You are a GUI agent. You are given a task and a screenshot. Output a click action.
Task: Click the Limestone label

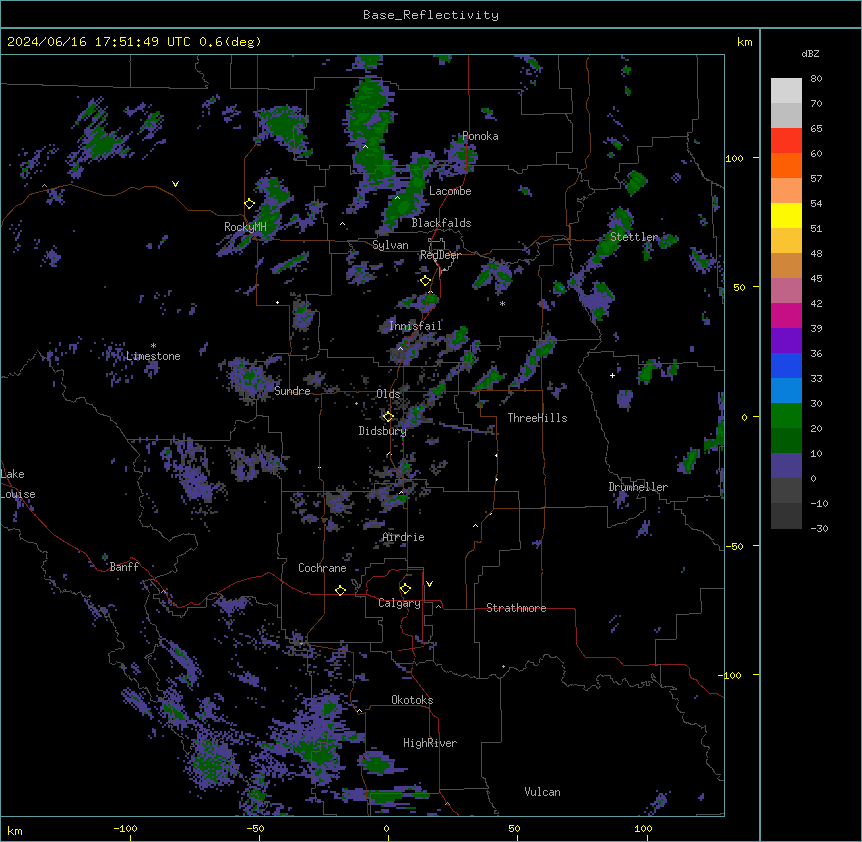tap(153, 356)
